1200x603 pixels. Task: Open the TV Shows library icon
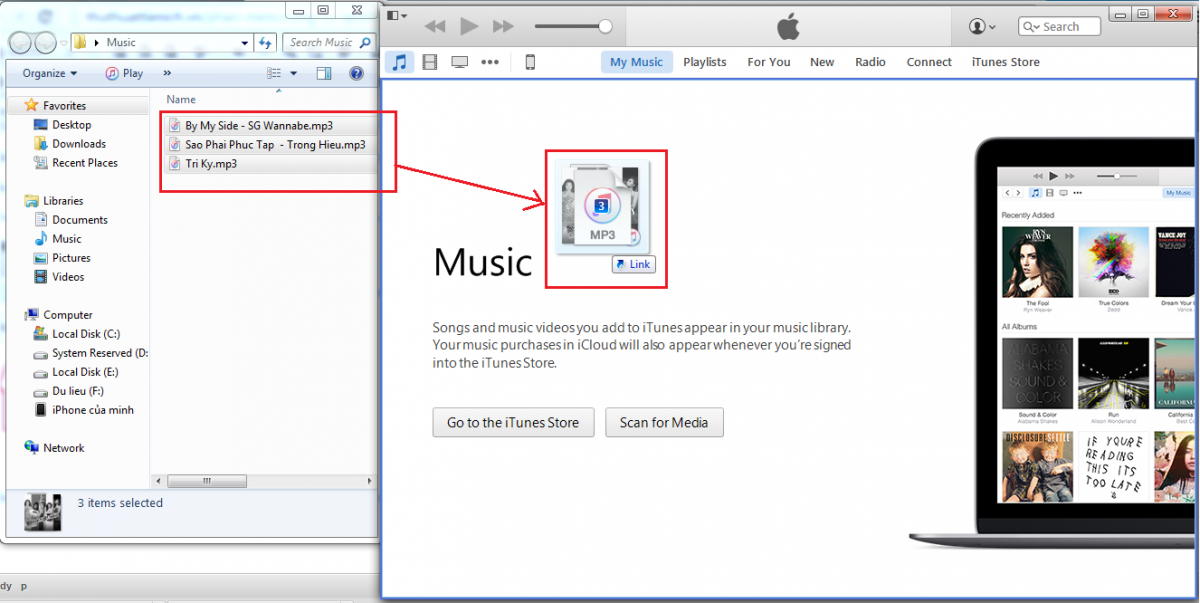460,62
